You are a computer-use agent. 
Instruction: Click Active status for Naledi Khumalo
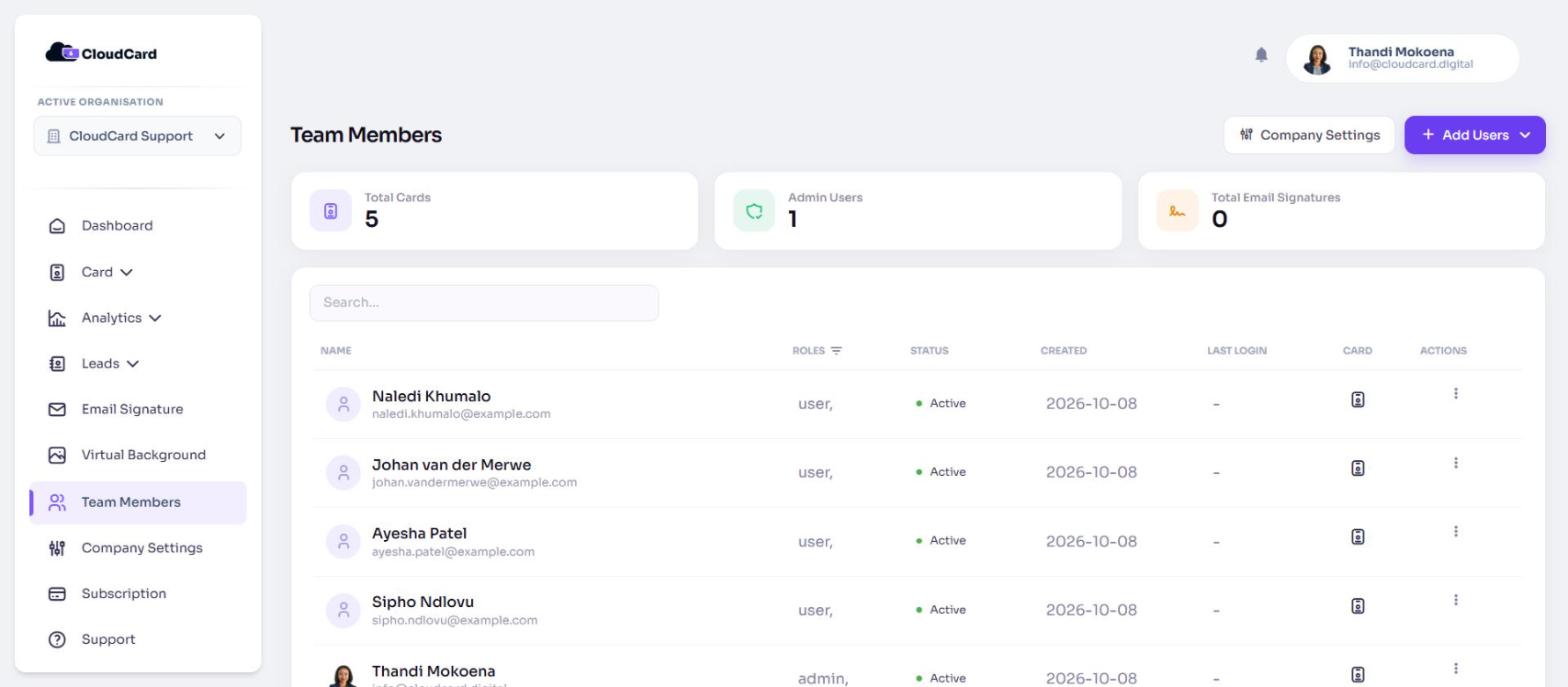point(941,404)
